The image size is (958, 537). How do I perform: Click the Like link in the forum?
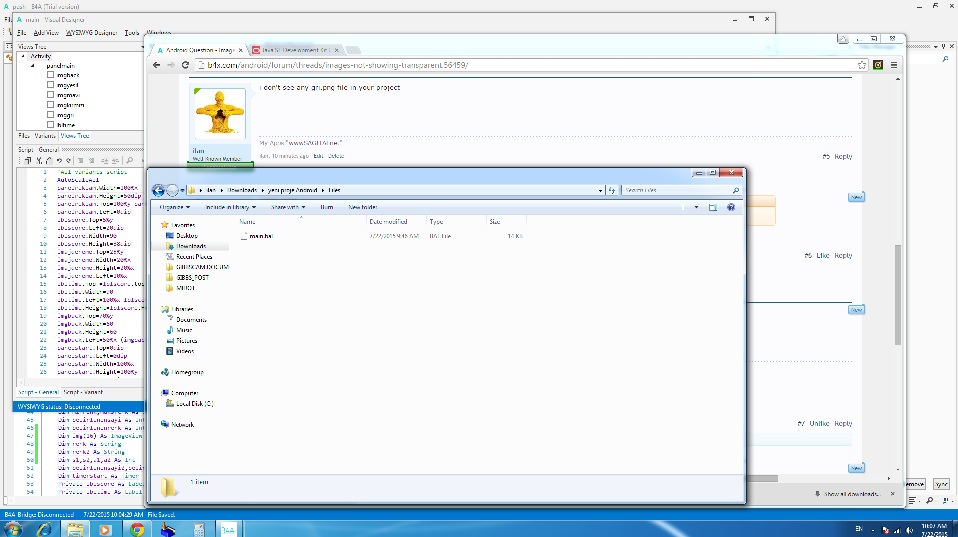click(822, 255)
